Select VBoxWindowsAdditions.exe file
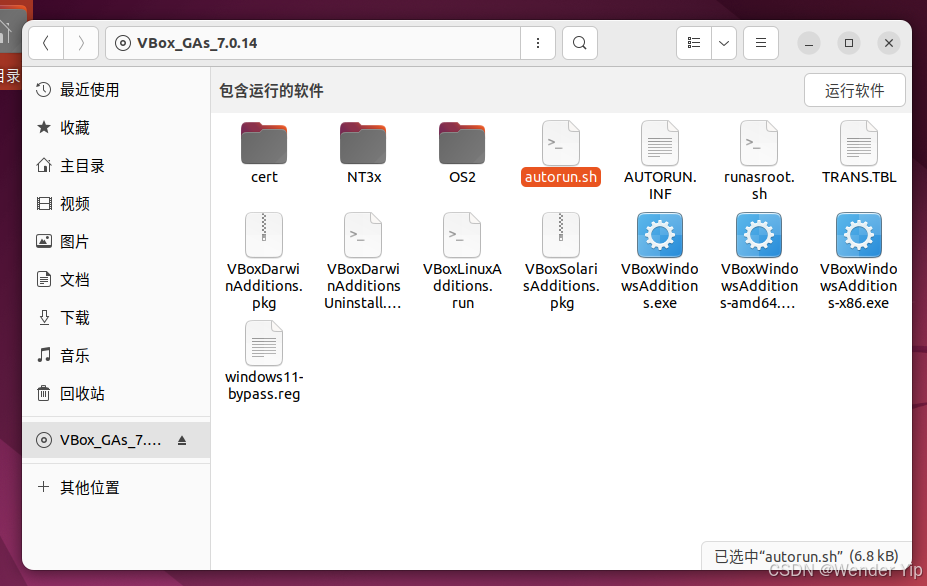Viewport: 927px width, 586px height. 660,261
